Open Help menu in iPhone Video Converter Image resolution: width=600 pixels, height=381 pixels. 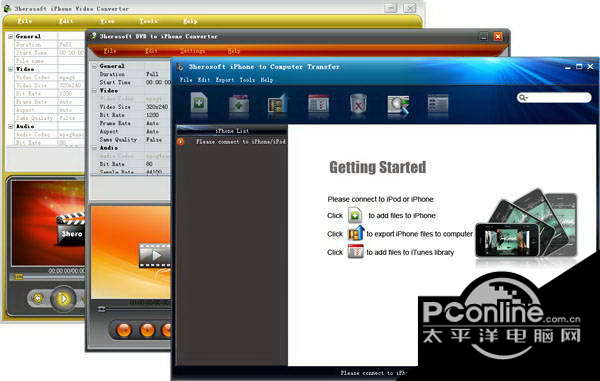(190, 21)
